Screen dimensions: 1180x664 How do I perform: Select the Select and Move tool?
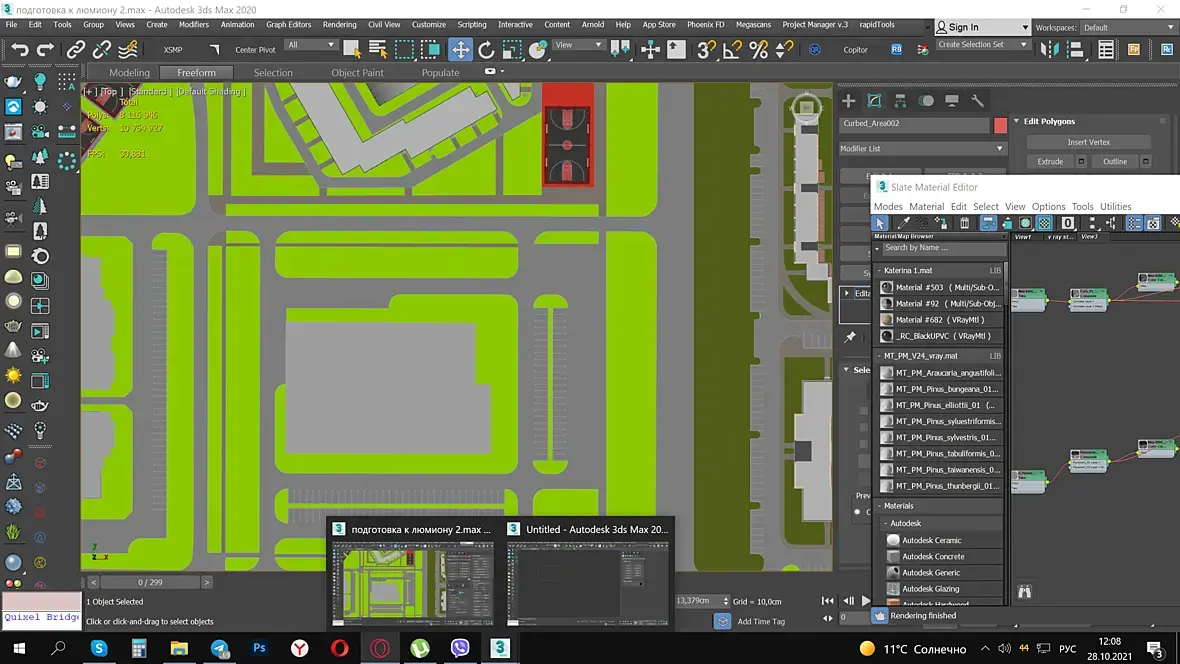pos(460,49)
